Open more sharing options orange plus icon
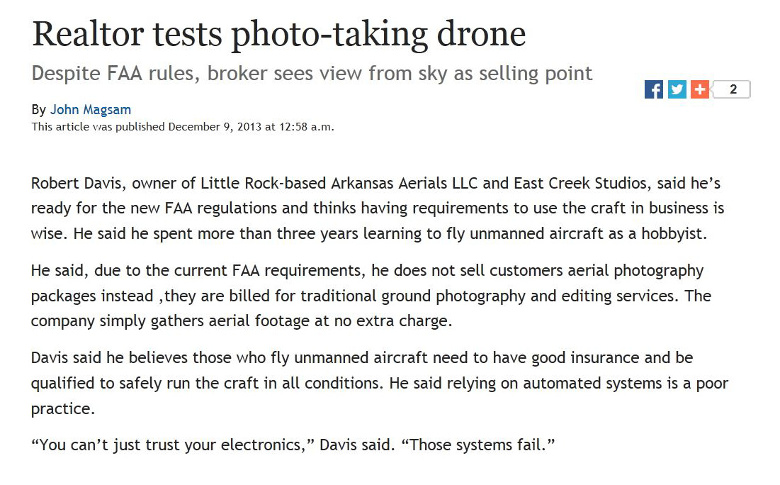 point(699,90)
